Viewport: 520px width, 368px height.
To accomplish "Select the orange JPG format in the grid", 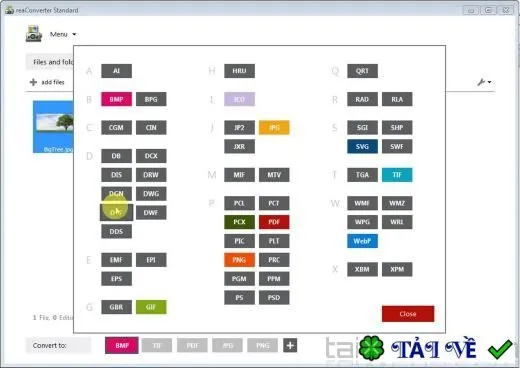I will 274,128.
